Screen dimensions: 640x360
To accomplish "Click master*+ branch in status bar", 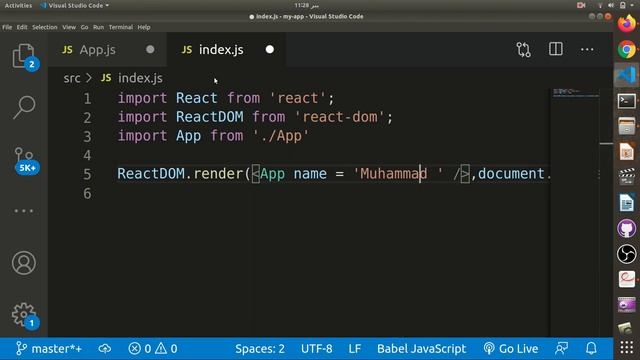I will [x=49, y=349].
